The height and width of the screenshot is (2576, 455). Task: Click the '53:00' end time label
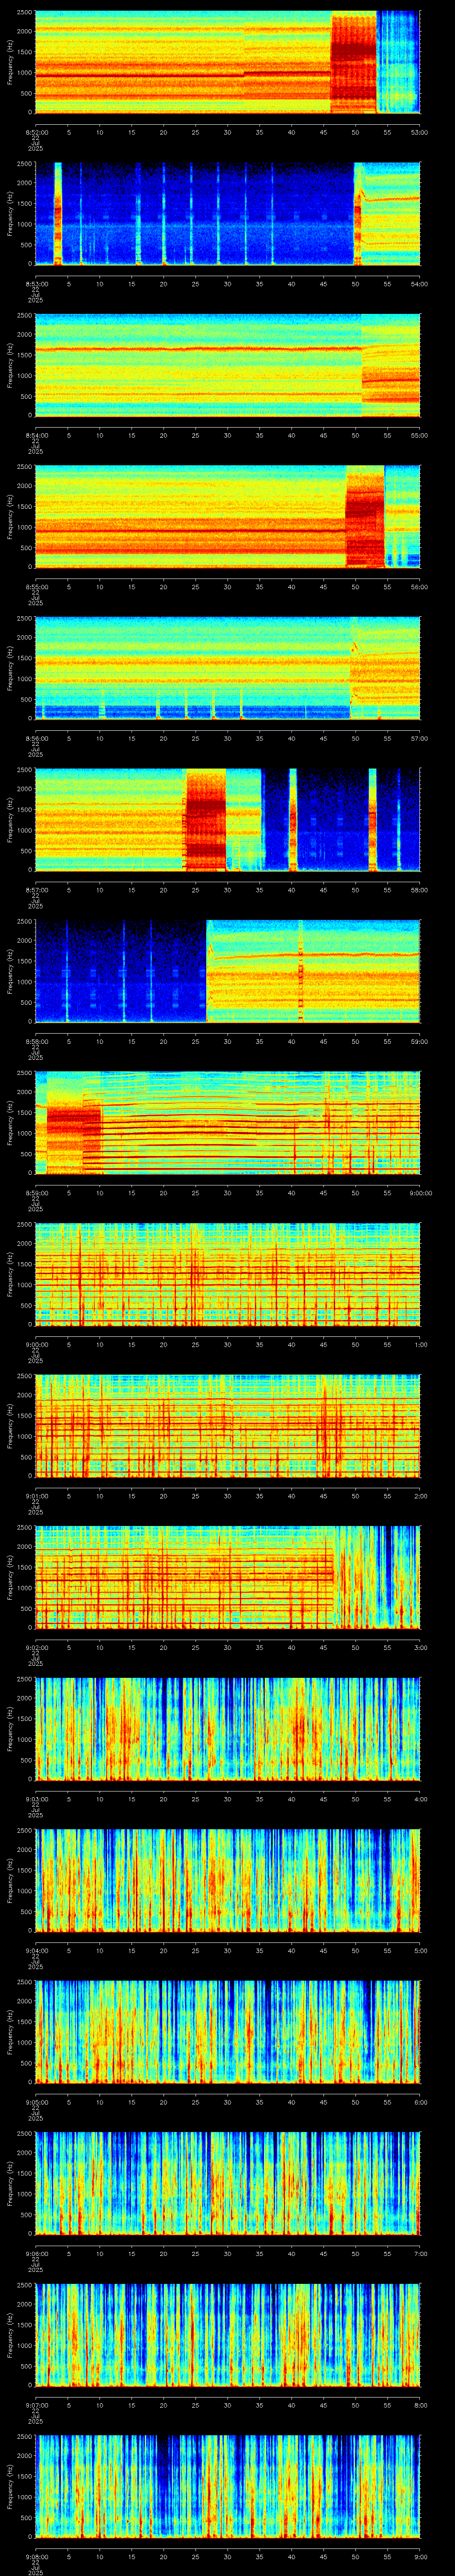click(x=420, y=132)
